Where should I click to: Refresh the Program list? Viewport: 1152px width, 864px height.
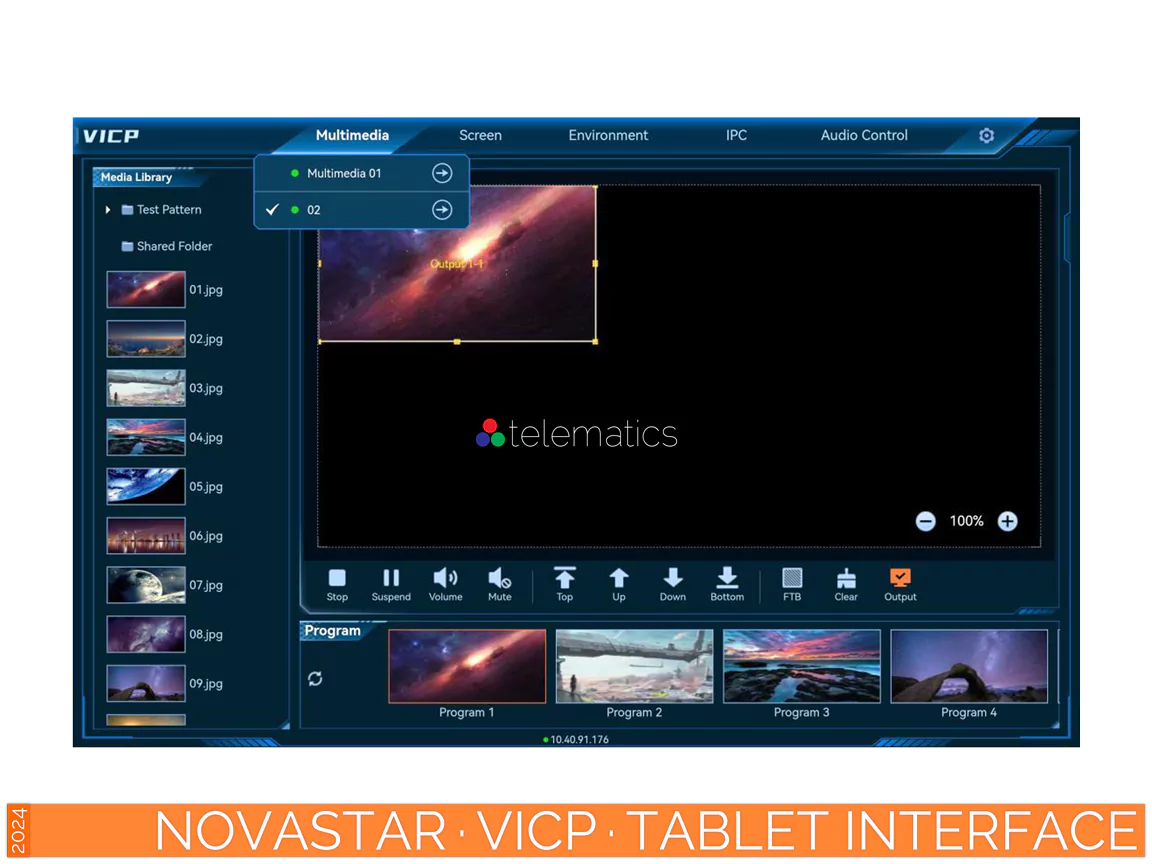click(315, 679)
